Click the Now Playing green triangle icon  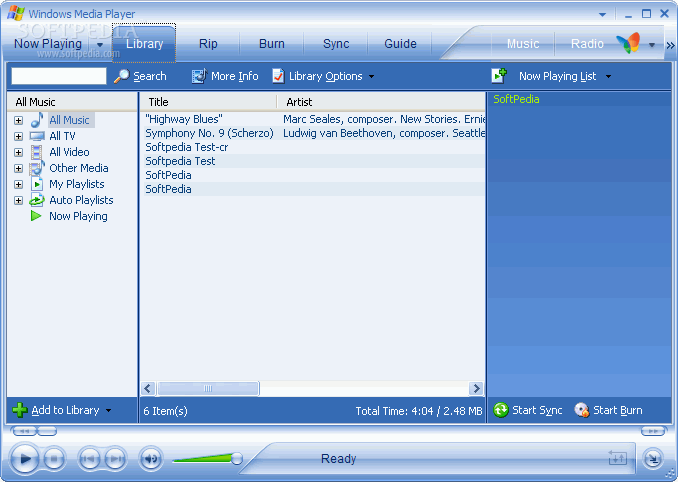coord(36,216)
